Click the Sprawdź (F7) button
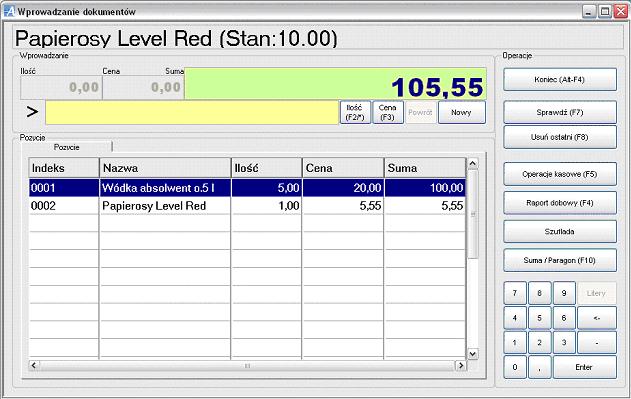 (560, 112)
